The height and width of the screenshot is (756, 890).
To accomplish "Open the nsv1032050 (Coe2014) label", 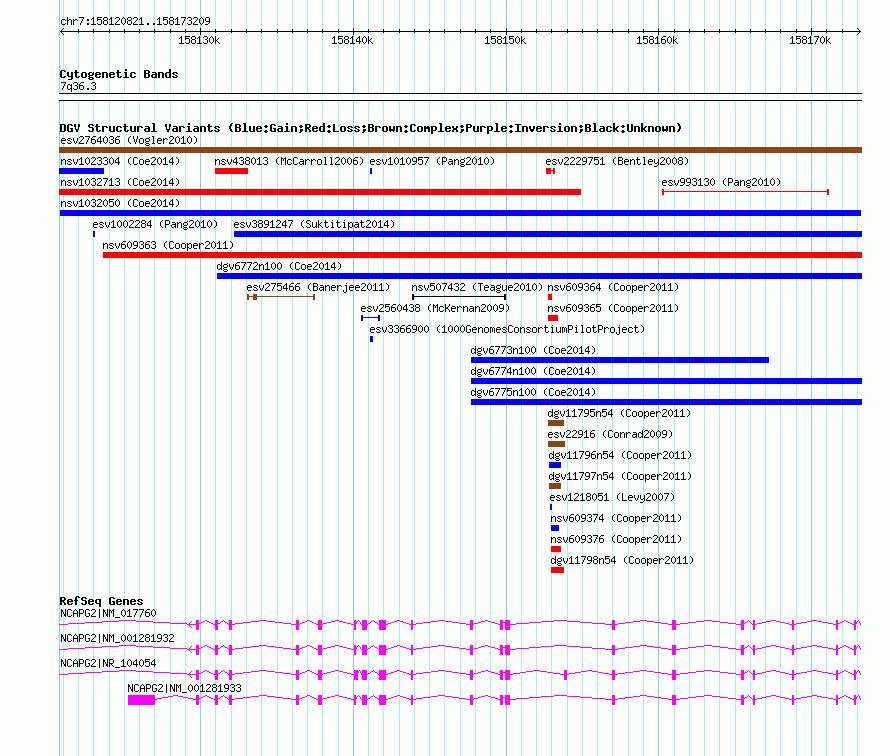I will coord(120,203).
